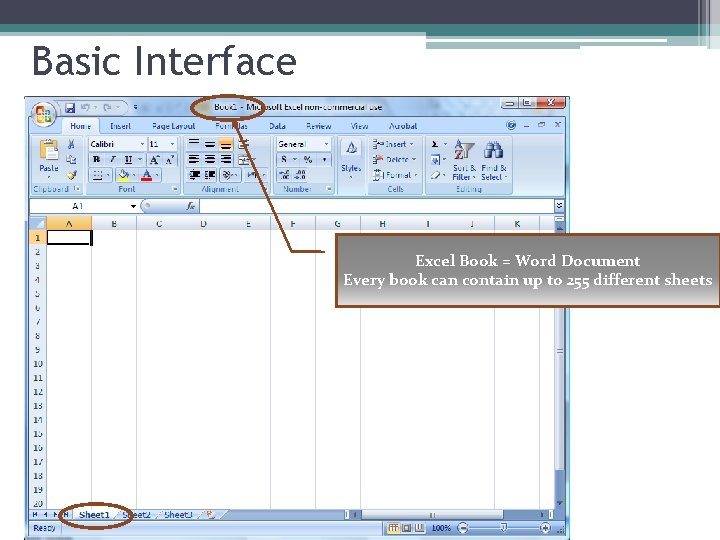Click Merge and Center icon
This screenshot has height=540, width=720.
point(244,160)
